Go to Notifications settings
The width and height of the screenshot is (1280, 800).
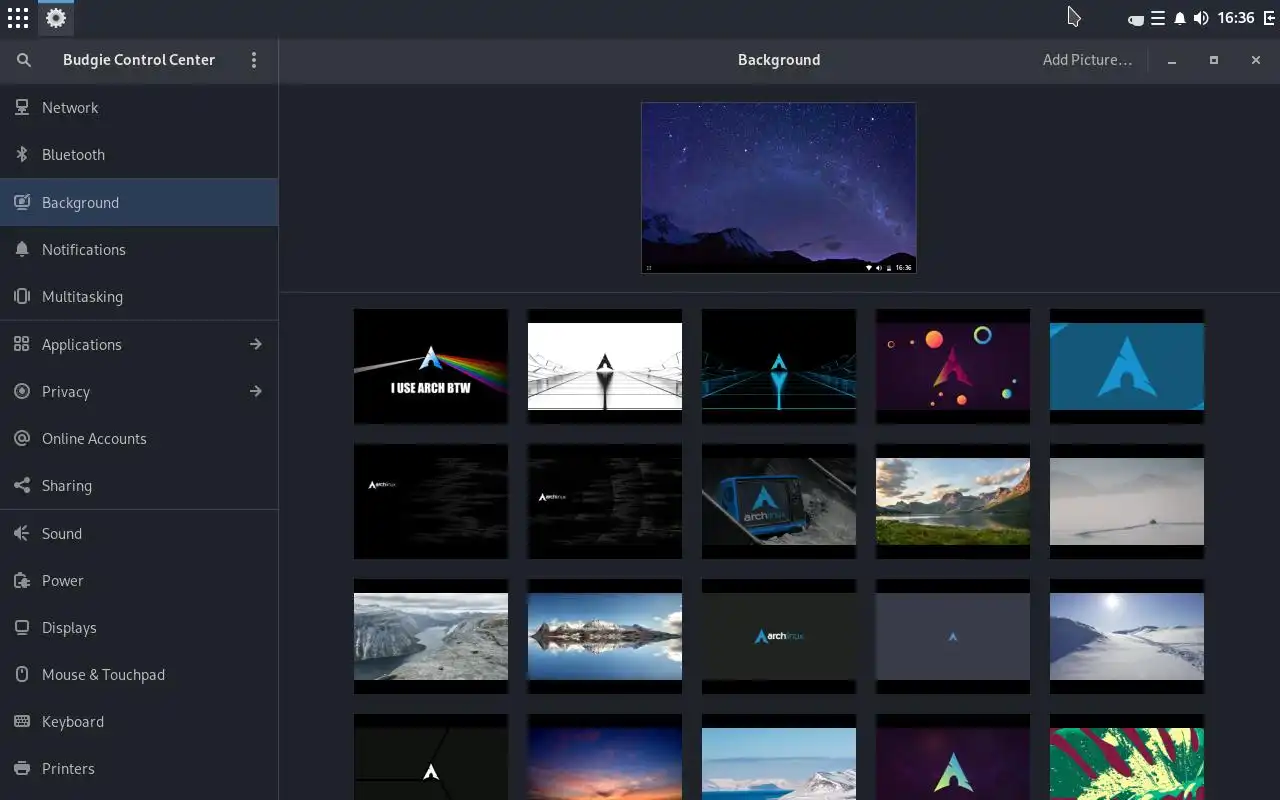(139, 249)
